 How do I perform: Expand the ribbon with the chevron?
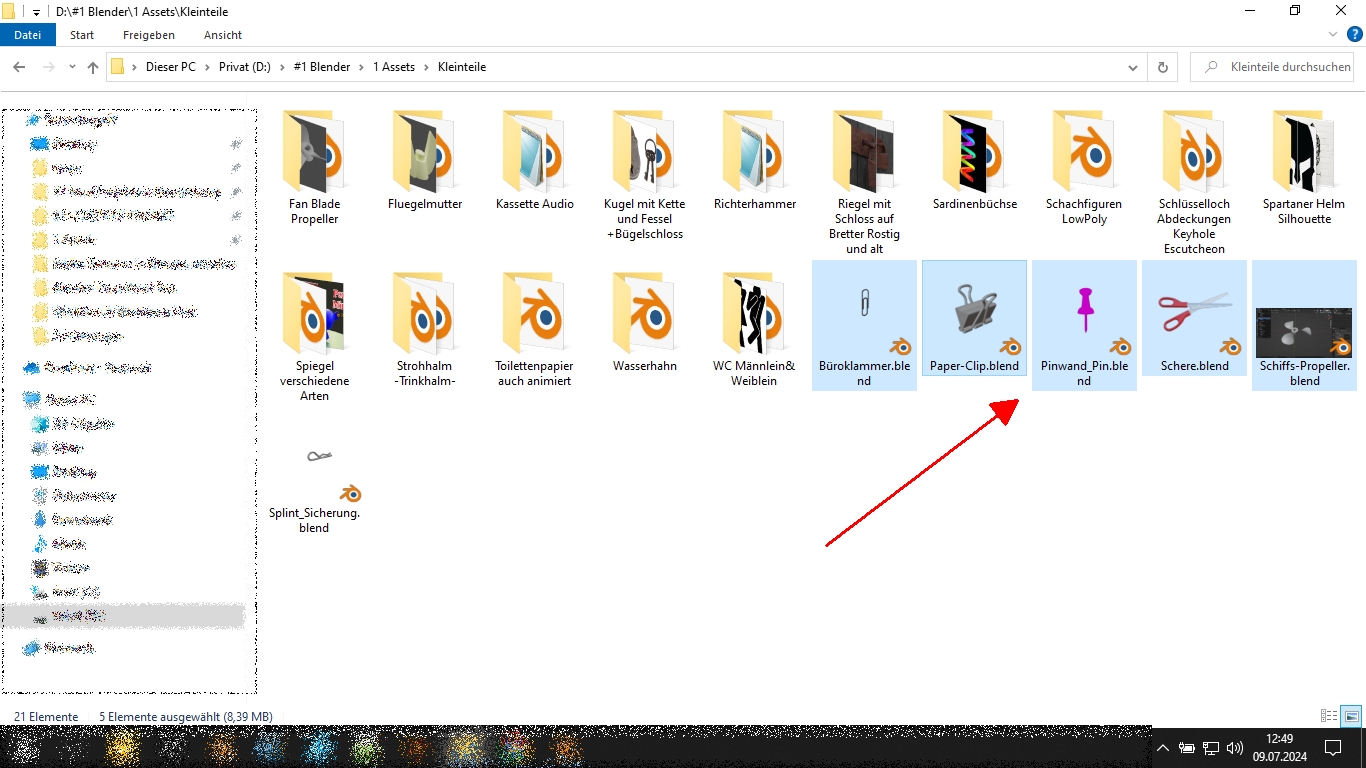(x=1331, y=34)
